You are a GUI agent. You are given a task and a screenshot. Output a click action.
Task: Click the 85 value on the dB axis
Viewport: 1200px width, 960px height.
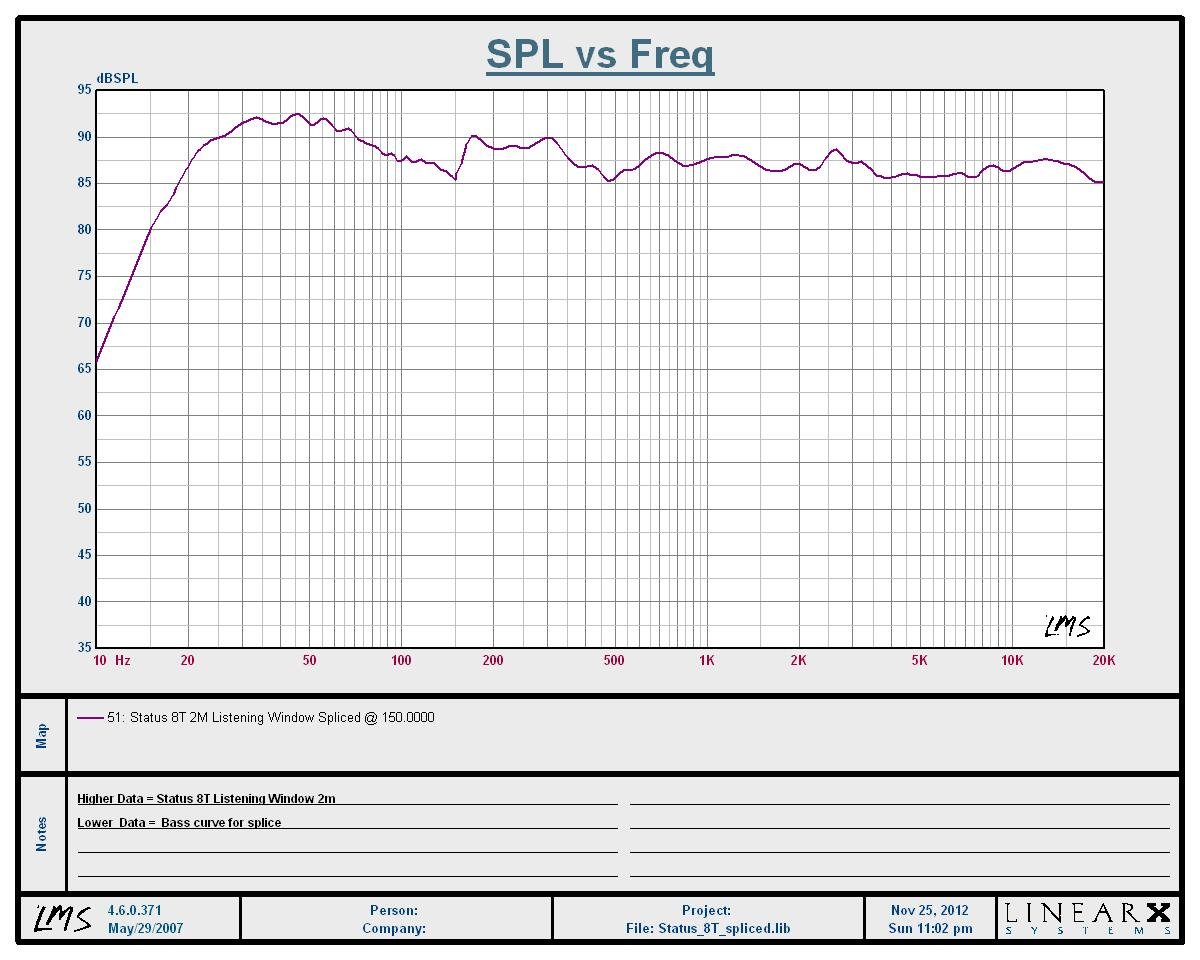[x=84, y=183]
